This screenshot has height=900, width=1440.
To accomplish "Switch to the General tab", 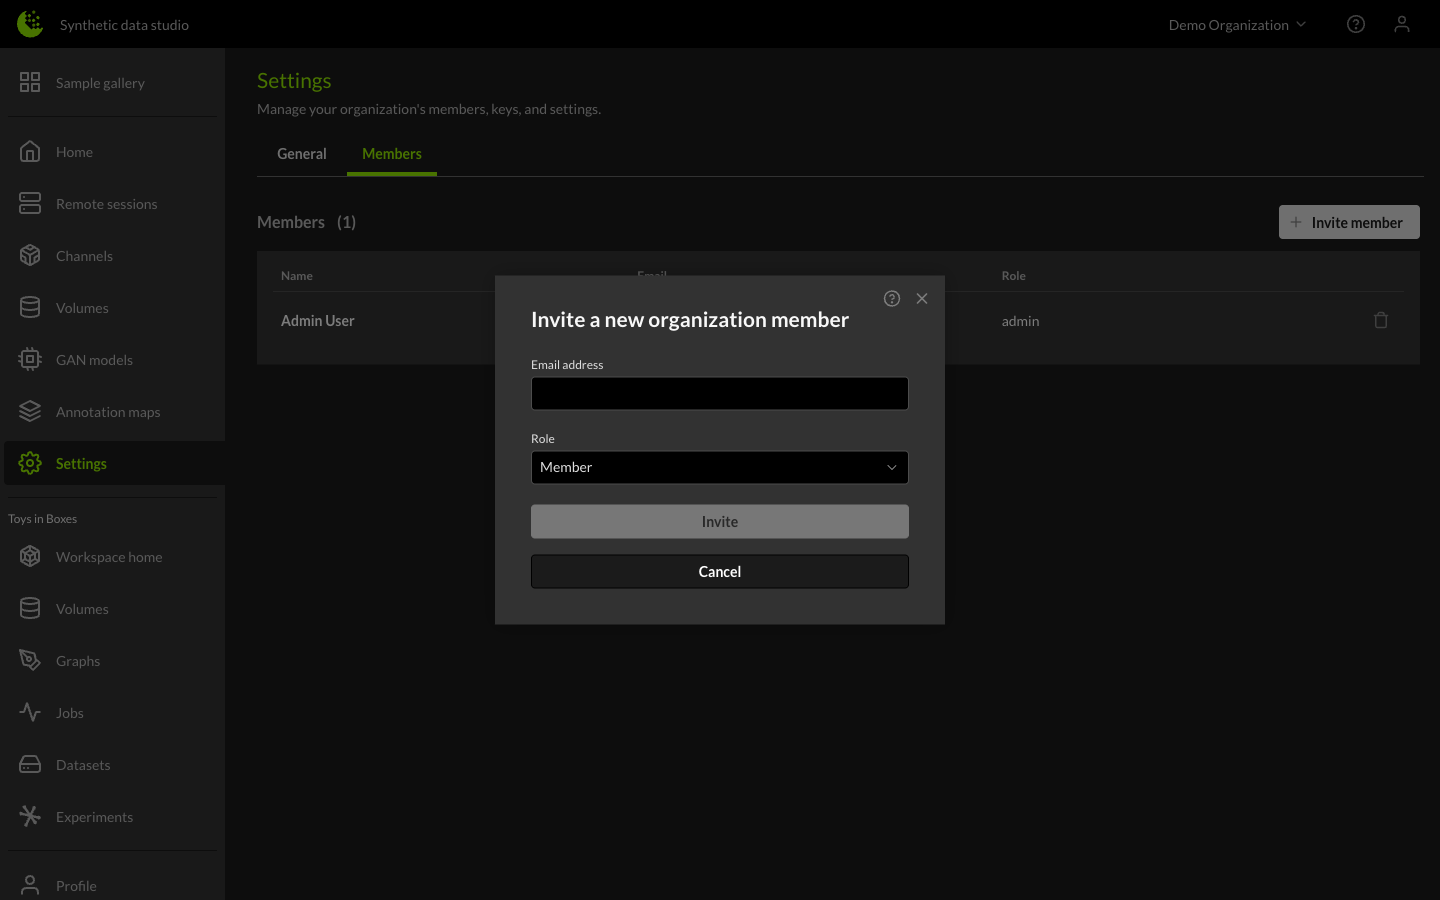I will pos(301,153).
